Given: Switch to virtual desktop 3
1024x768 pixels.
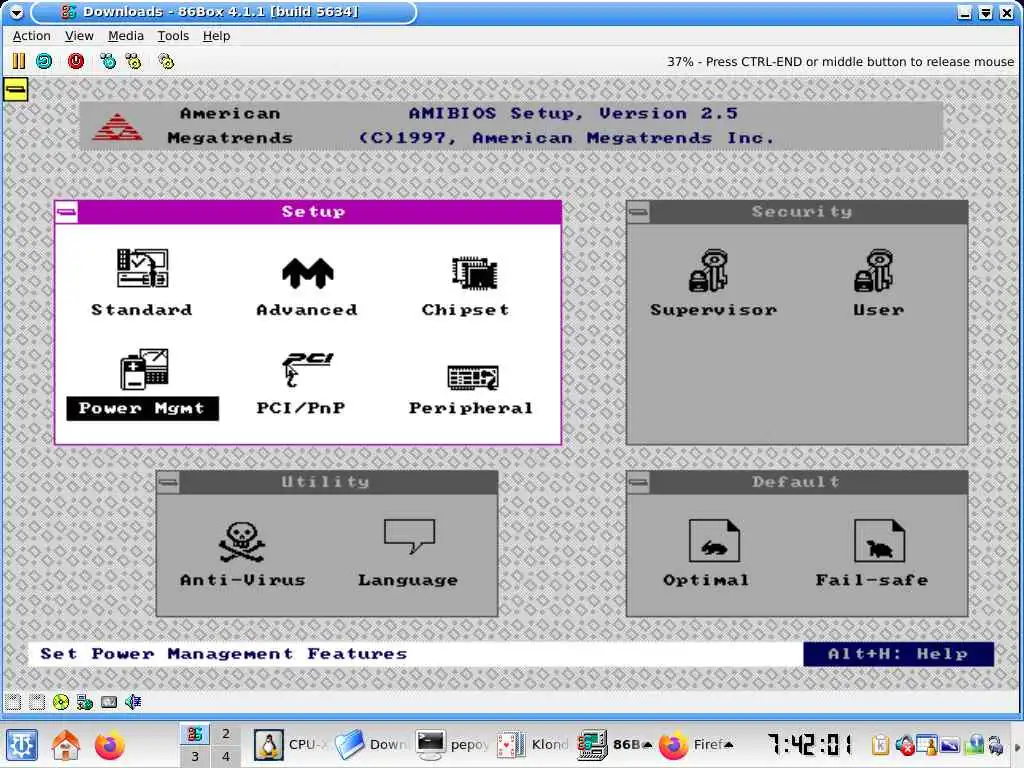Looking at the screenshot, I should tap(195, 756).
